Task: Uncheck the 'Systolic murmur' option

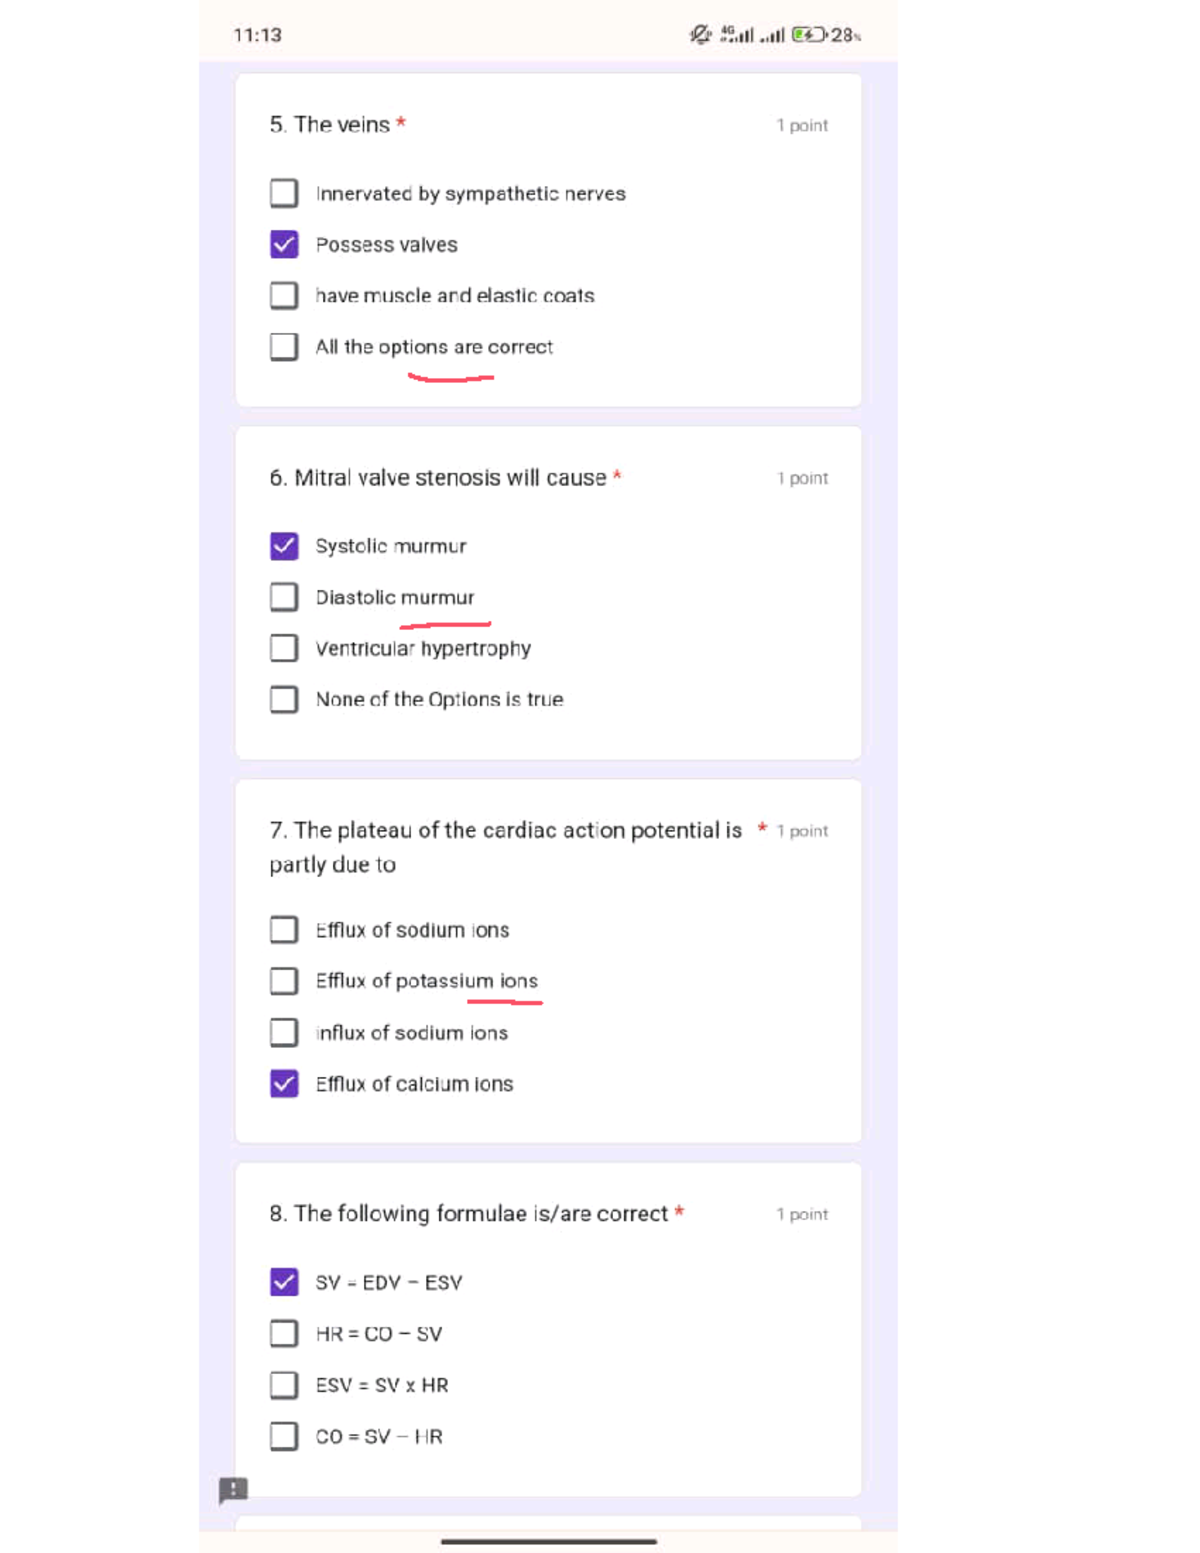Action: tap(284, 546)
